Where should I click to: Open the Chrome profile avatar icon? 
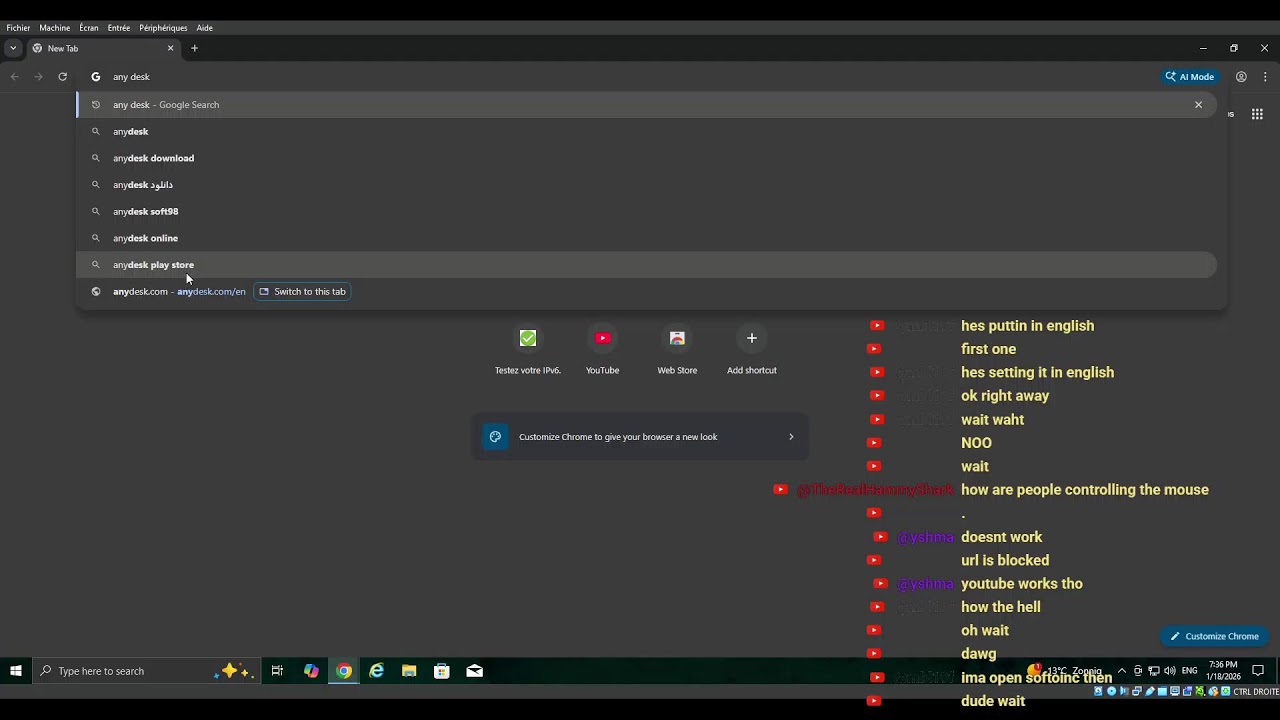point(1241,77)
